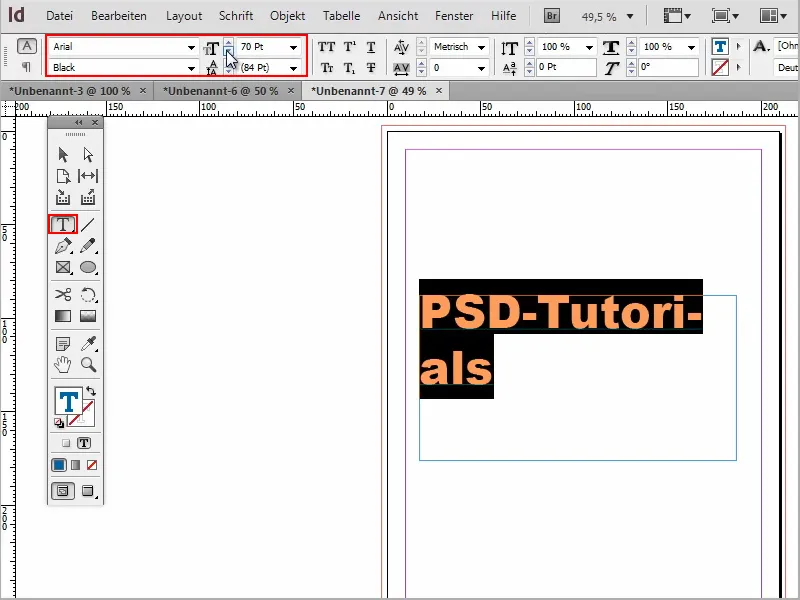Click the text fill color swatch

pyautogui.click(x=68, y=401)
